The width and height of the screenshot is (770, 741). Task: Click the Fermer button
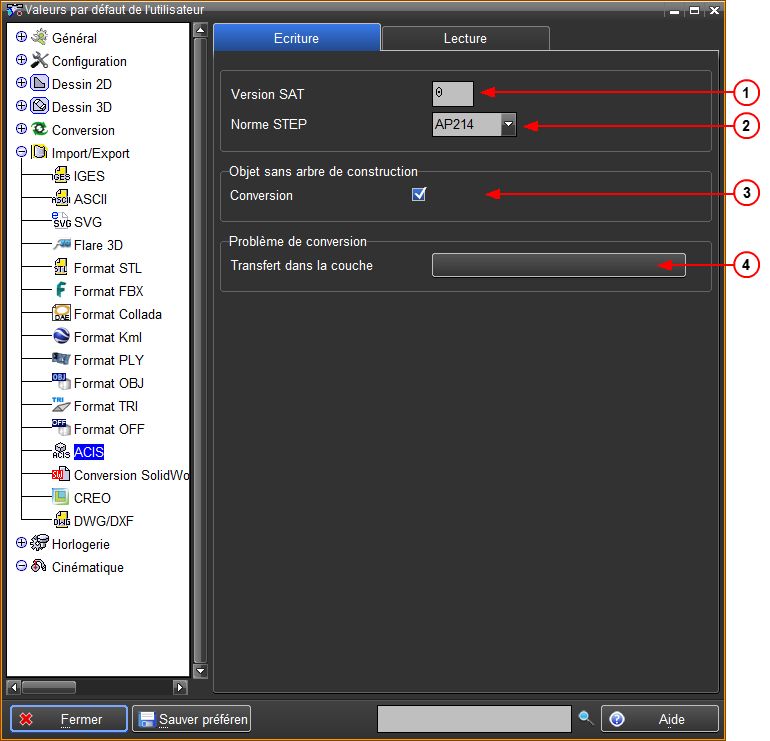pyautogui.click(x=69, y=719)
